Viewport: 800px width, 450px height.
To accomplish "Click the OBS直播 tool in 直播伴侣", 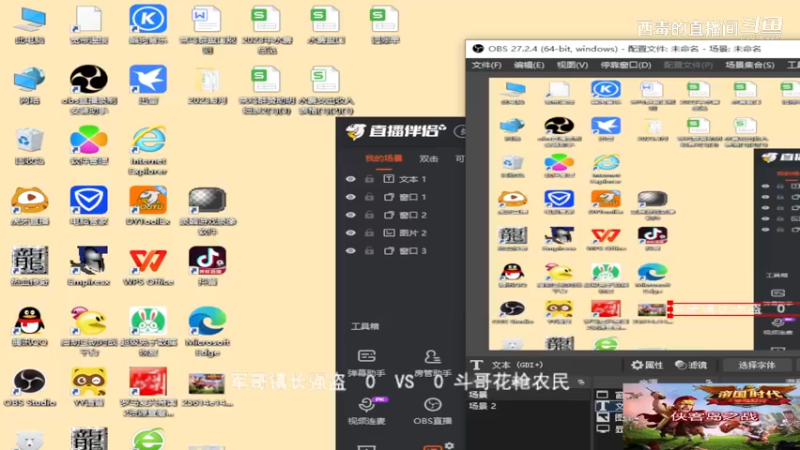I will [x=432, y=411].
